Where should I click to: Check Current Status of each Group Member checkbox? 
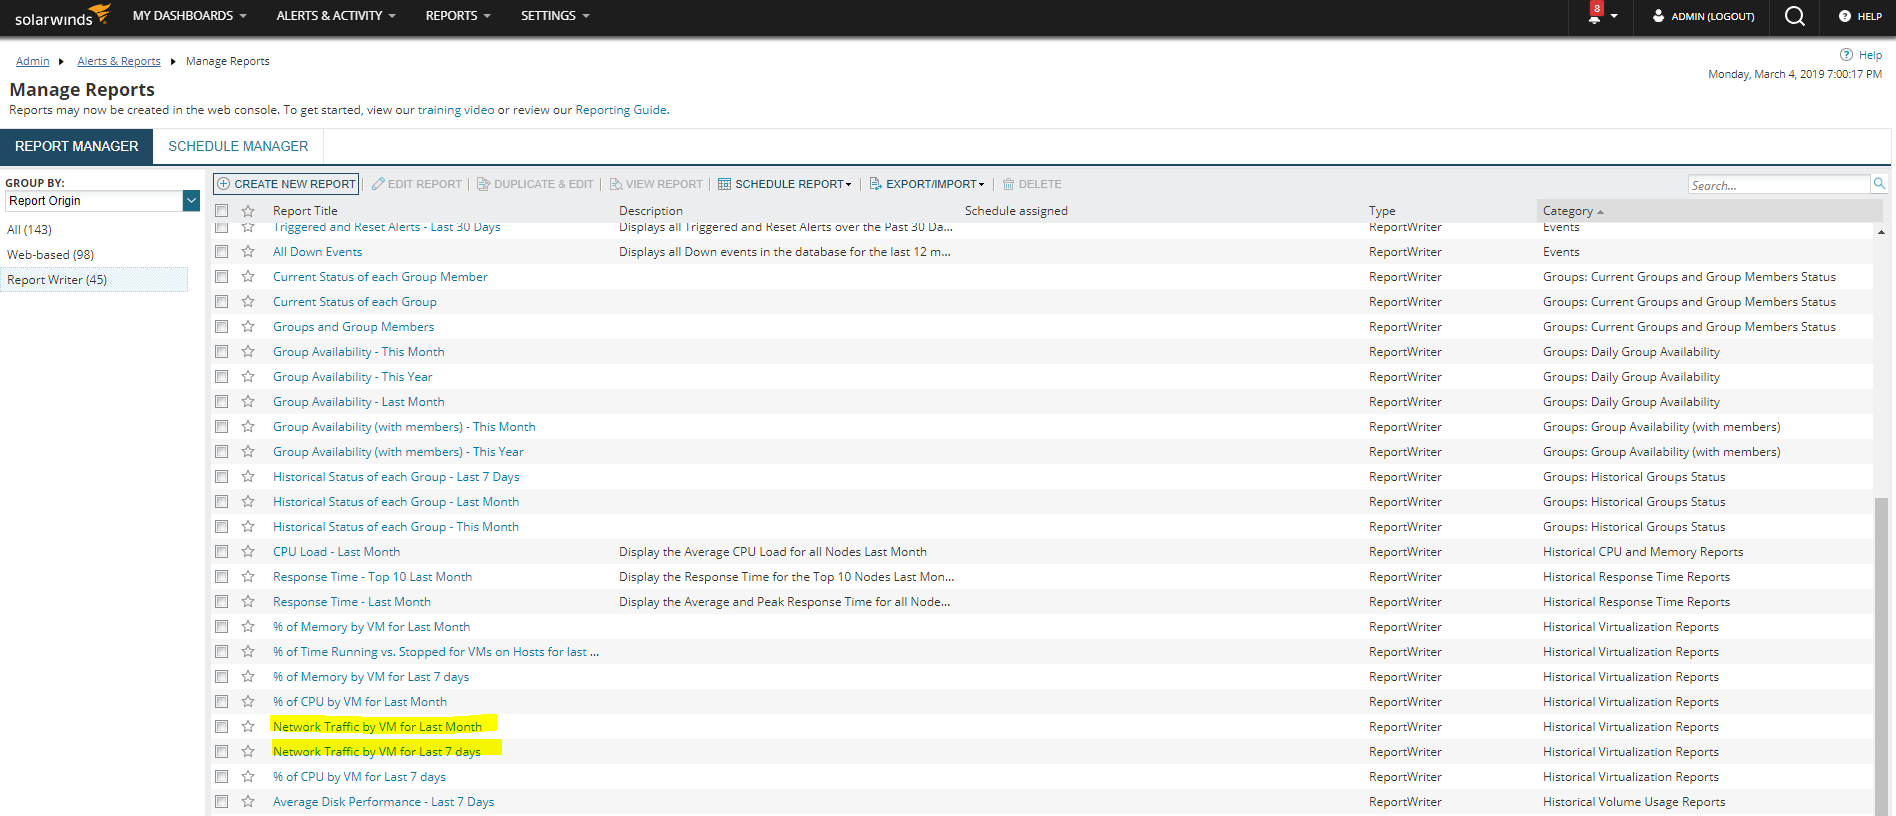222,277
